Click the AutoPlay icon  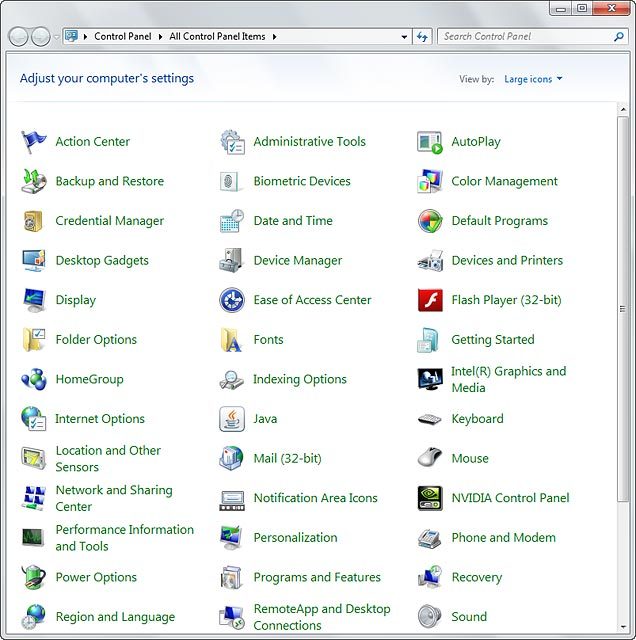(x=430, y=142)
